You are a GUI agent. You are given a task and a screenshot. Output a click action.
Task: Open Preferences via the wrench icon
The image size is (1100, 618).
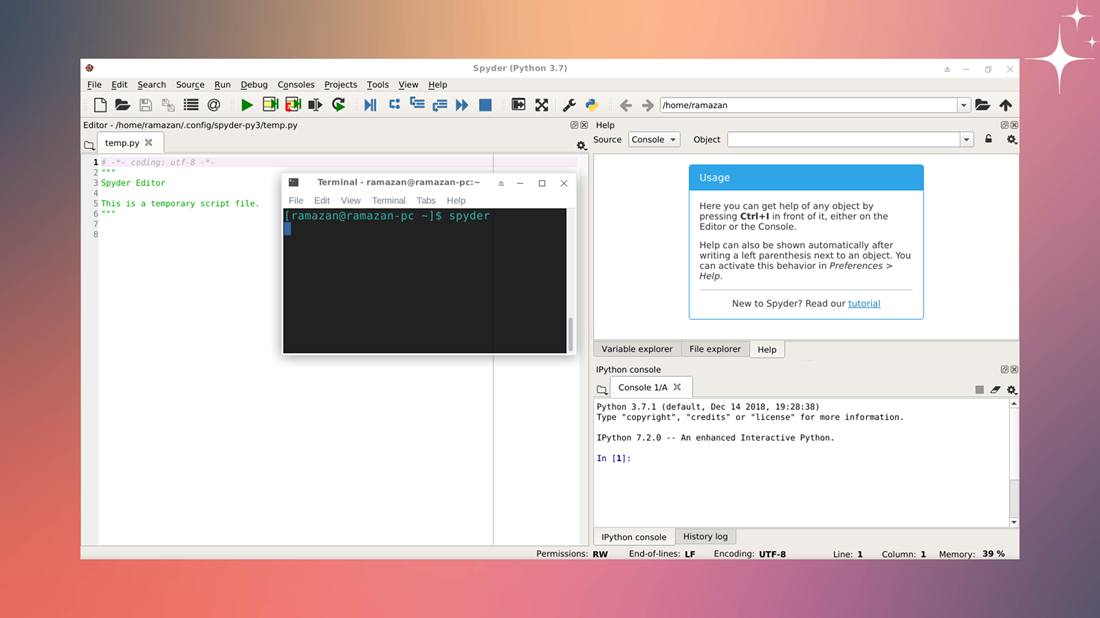[x=569, y=105]
